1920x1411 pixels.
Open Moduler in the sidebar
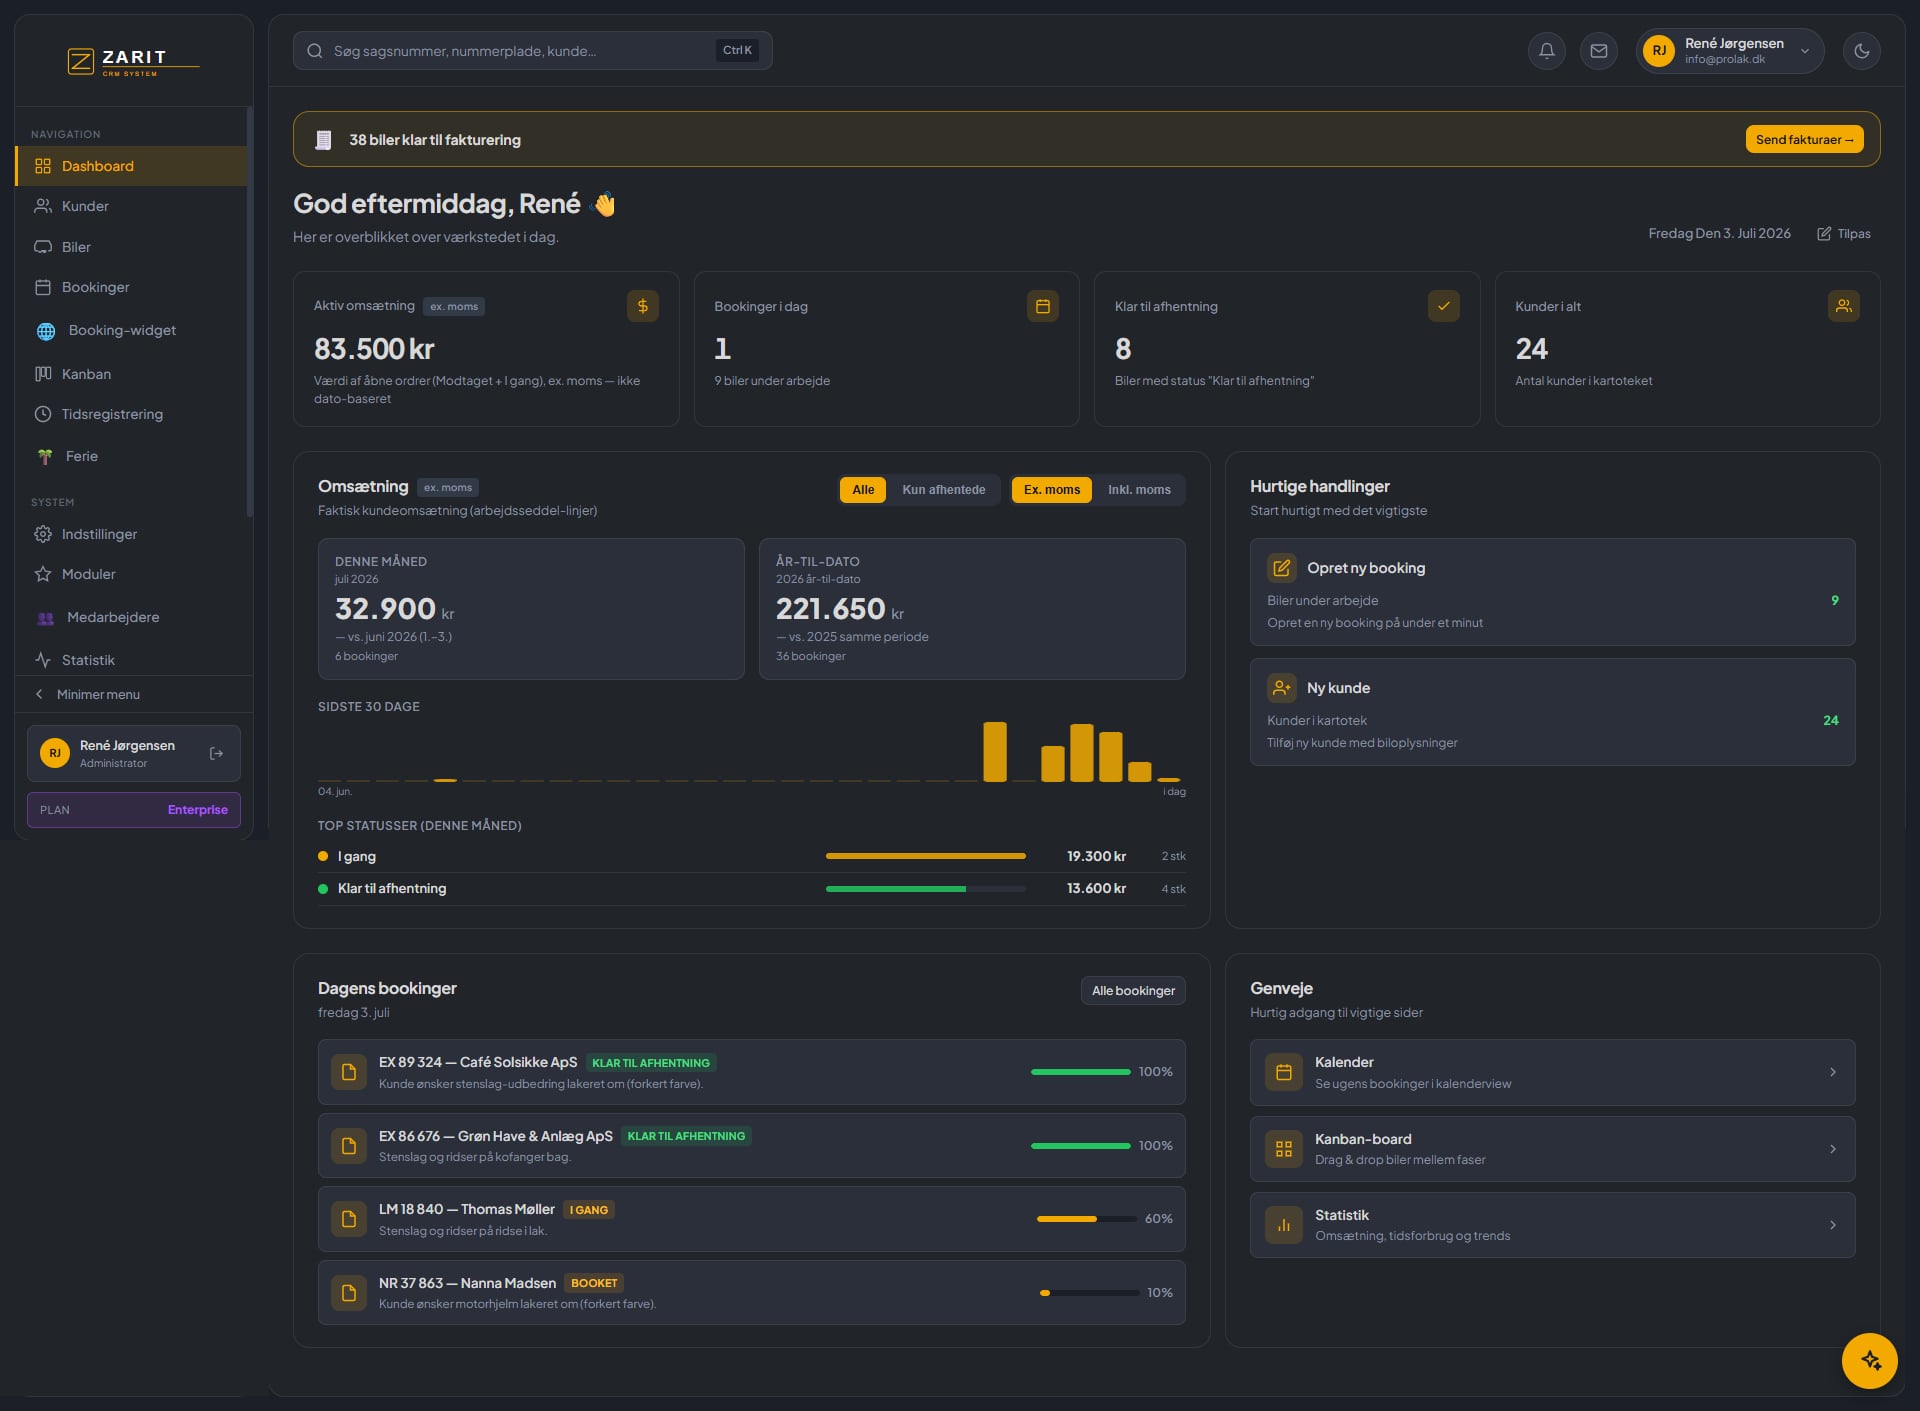131,574
